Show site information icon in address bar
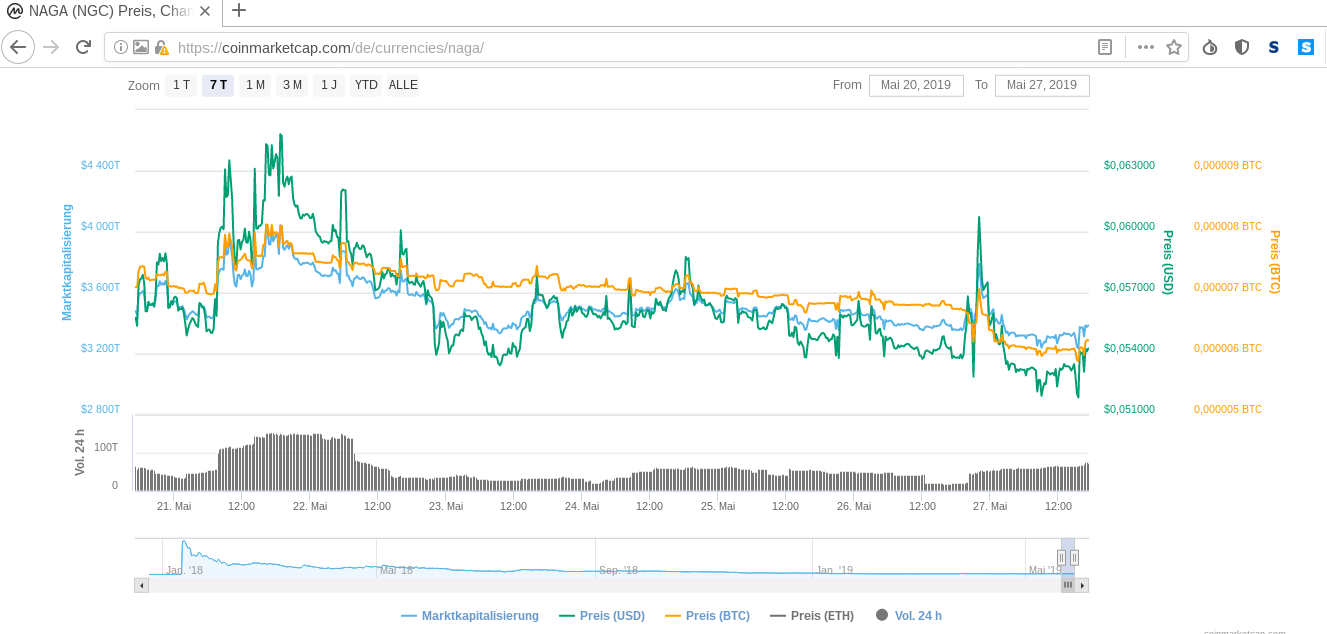1327x634 pixels. (121, 47)
